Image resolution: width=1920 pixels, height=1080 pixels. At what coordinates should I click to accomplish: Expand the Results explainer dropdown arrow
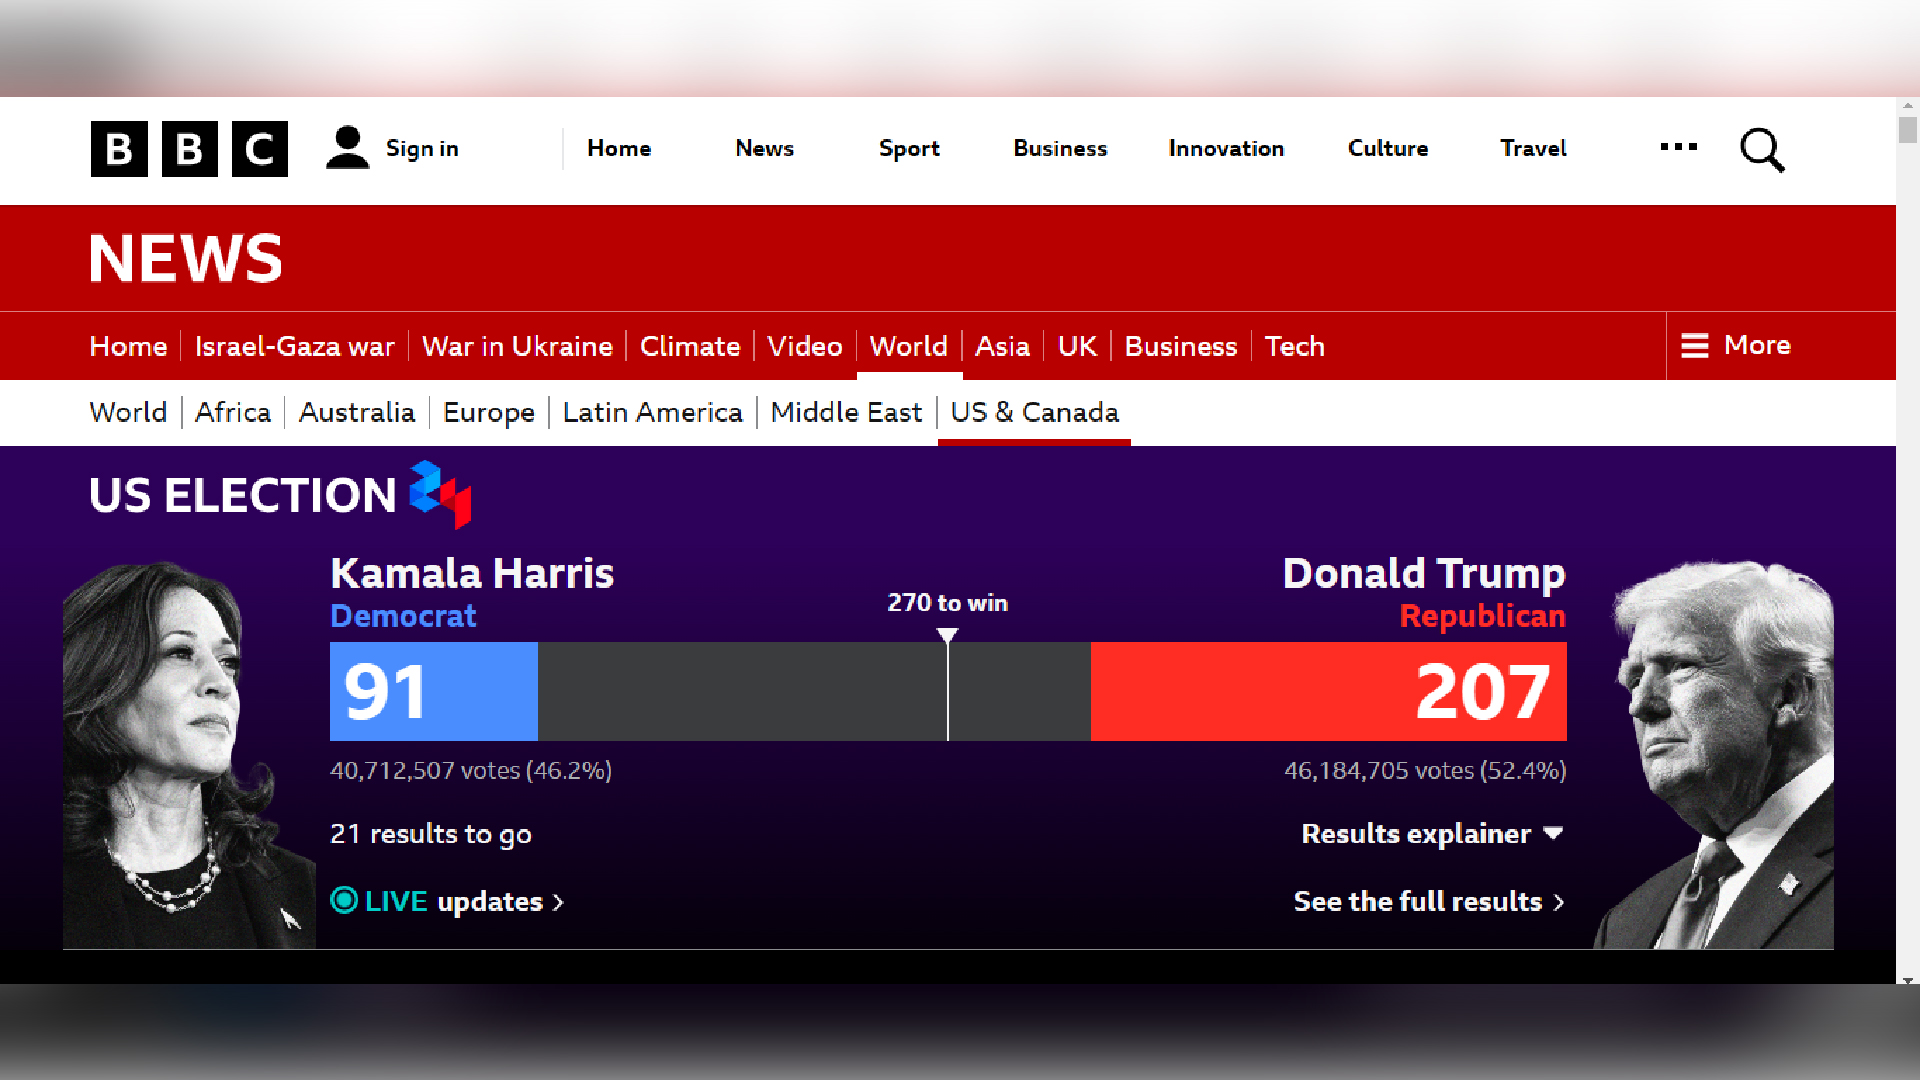pyautogui.click(x=1553, y=834)
